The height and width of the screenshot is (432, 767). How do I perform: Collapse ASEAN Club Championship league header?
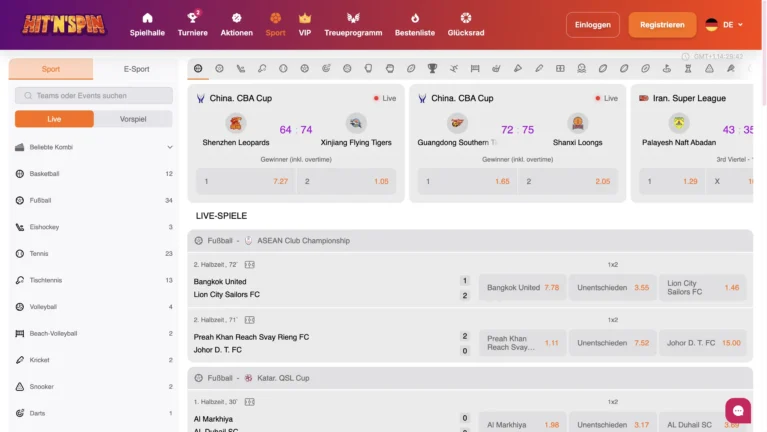(x=470, y=241)
